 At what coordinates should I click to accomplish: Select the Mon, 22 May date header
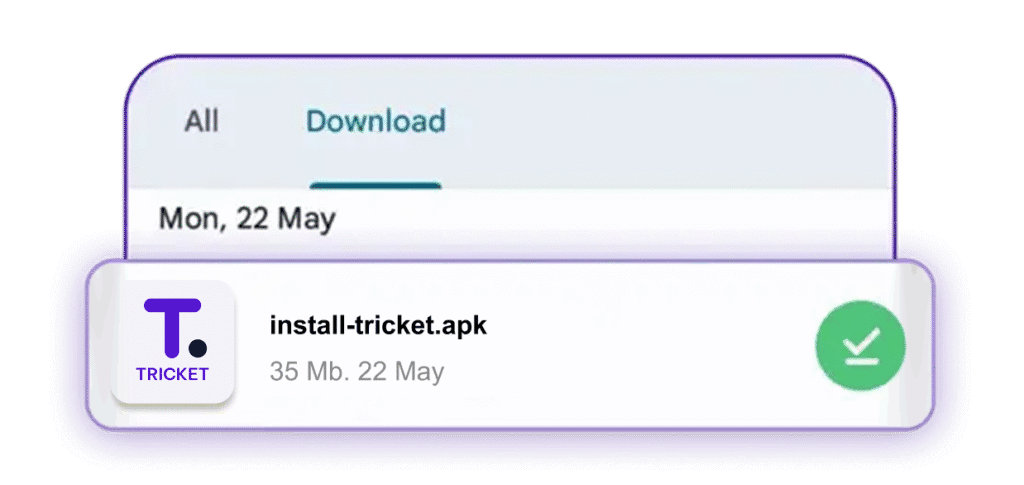[x=247, y=219]
